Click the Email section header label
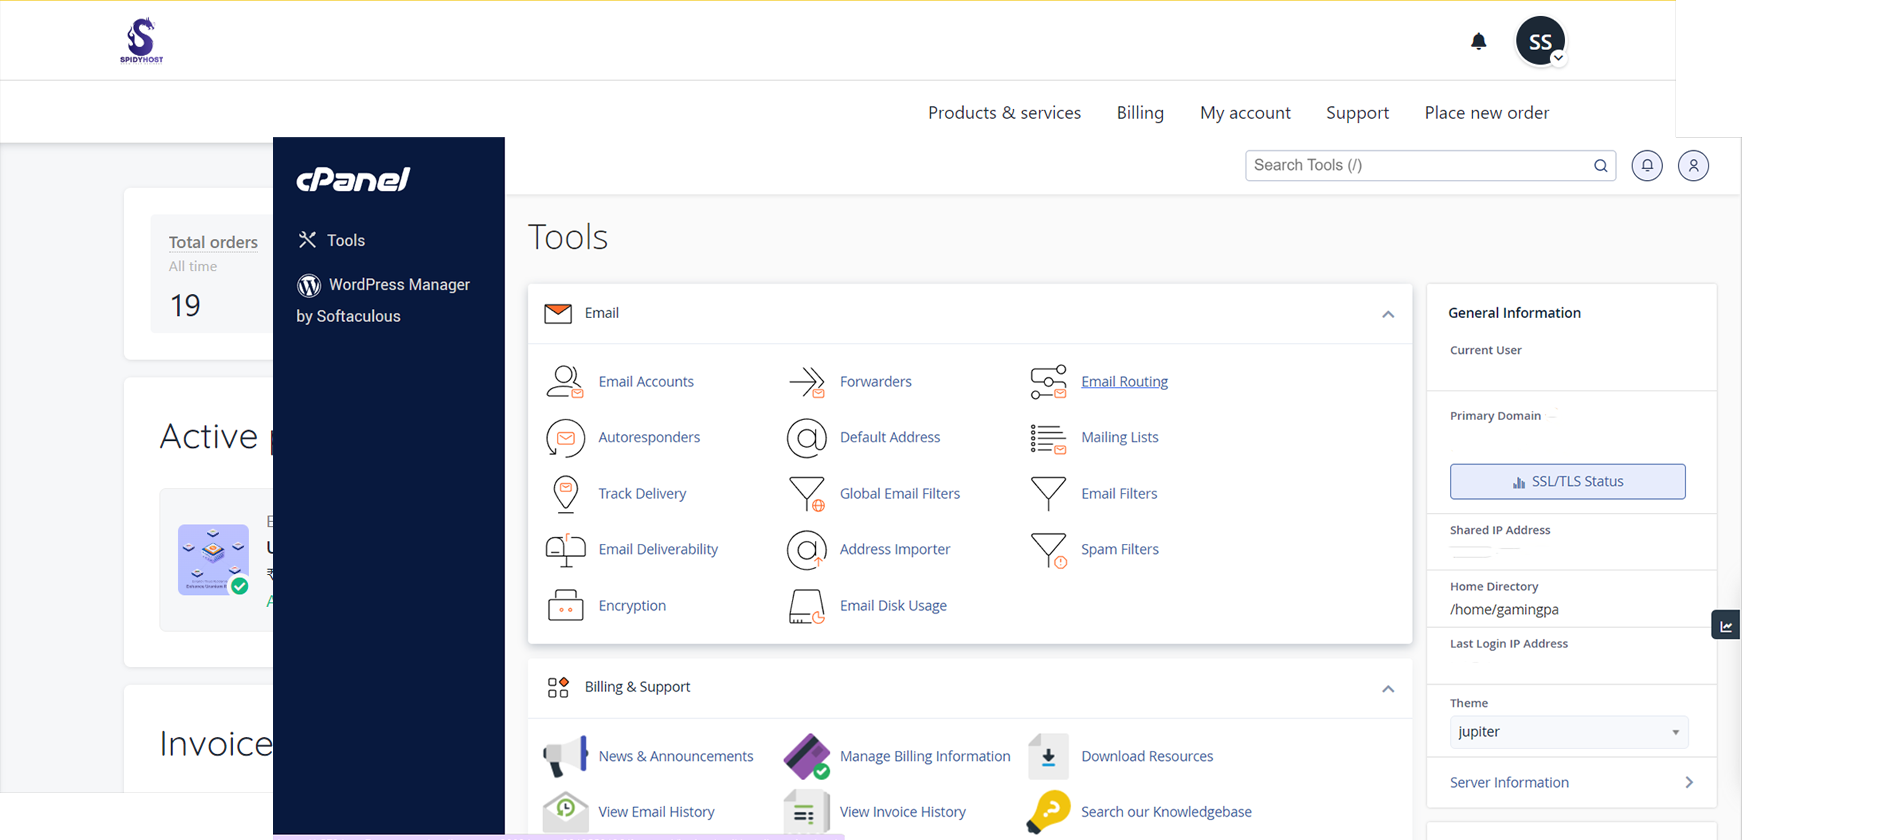This screenshot has height=840, width=1892. pos(602,314)
